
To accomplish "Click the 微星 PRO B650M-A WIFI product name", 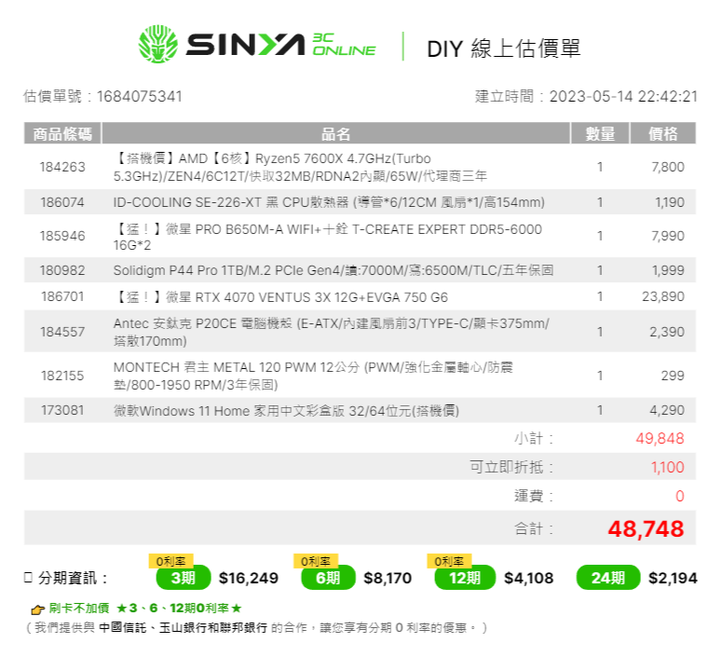I will (x=327, y=236).
